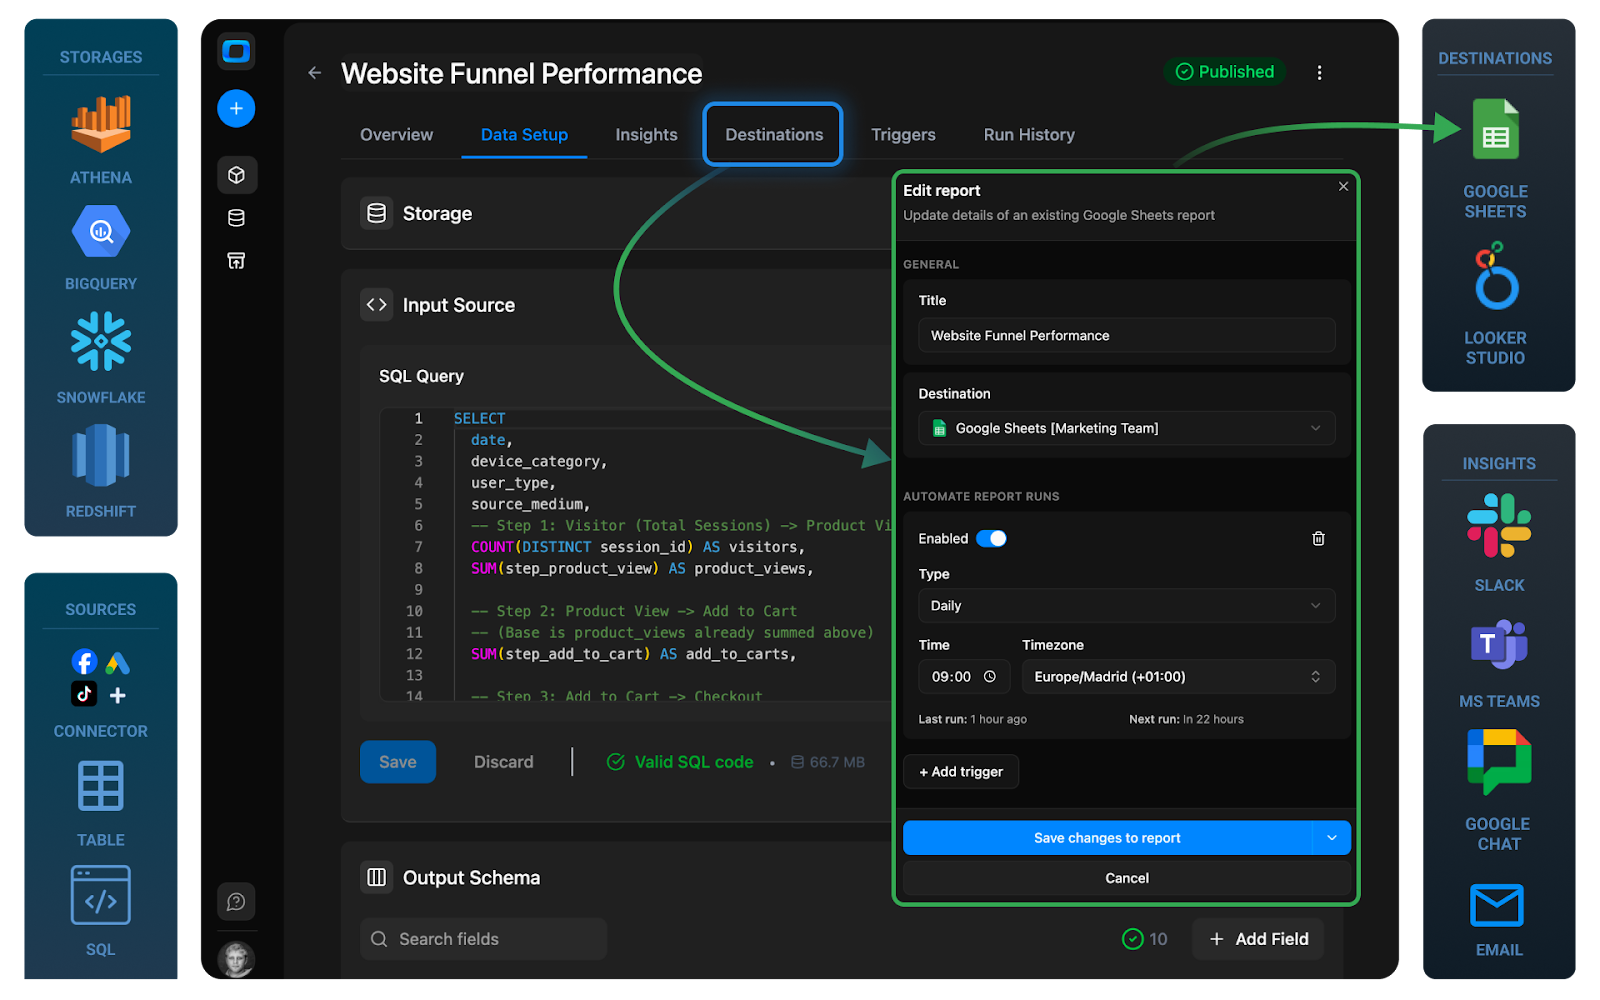Click Save changes to report
This screenshot has height=1000, width=1600.
tap(1107, 837)
